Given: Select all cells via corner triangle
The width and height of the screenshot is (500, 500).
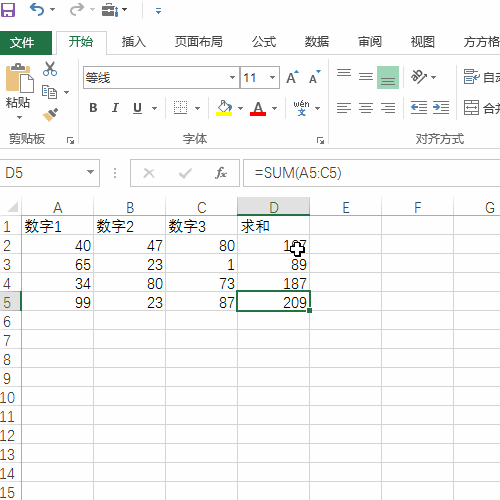Looking at the screenshot, I should 12,207.
